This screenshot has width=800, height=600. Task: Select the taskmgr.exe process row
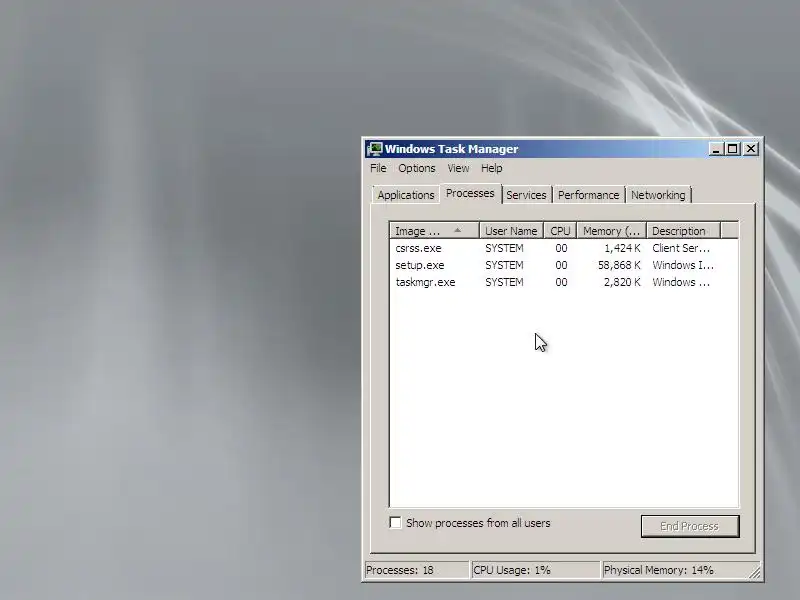564,282
